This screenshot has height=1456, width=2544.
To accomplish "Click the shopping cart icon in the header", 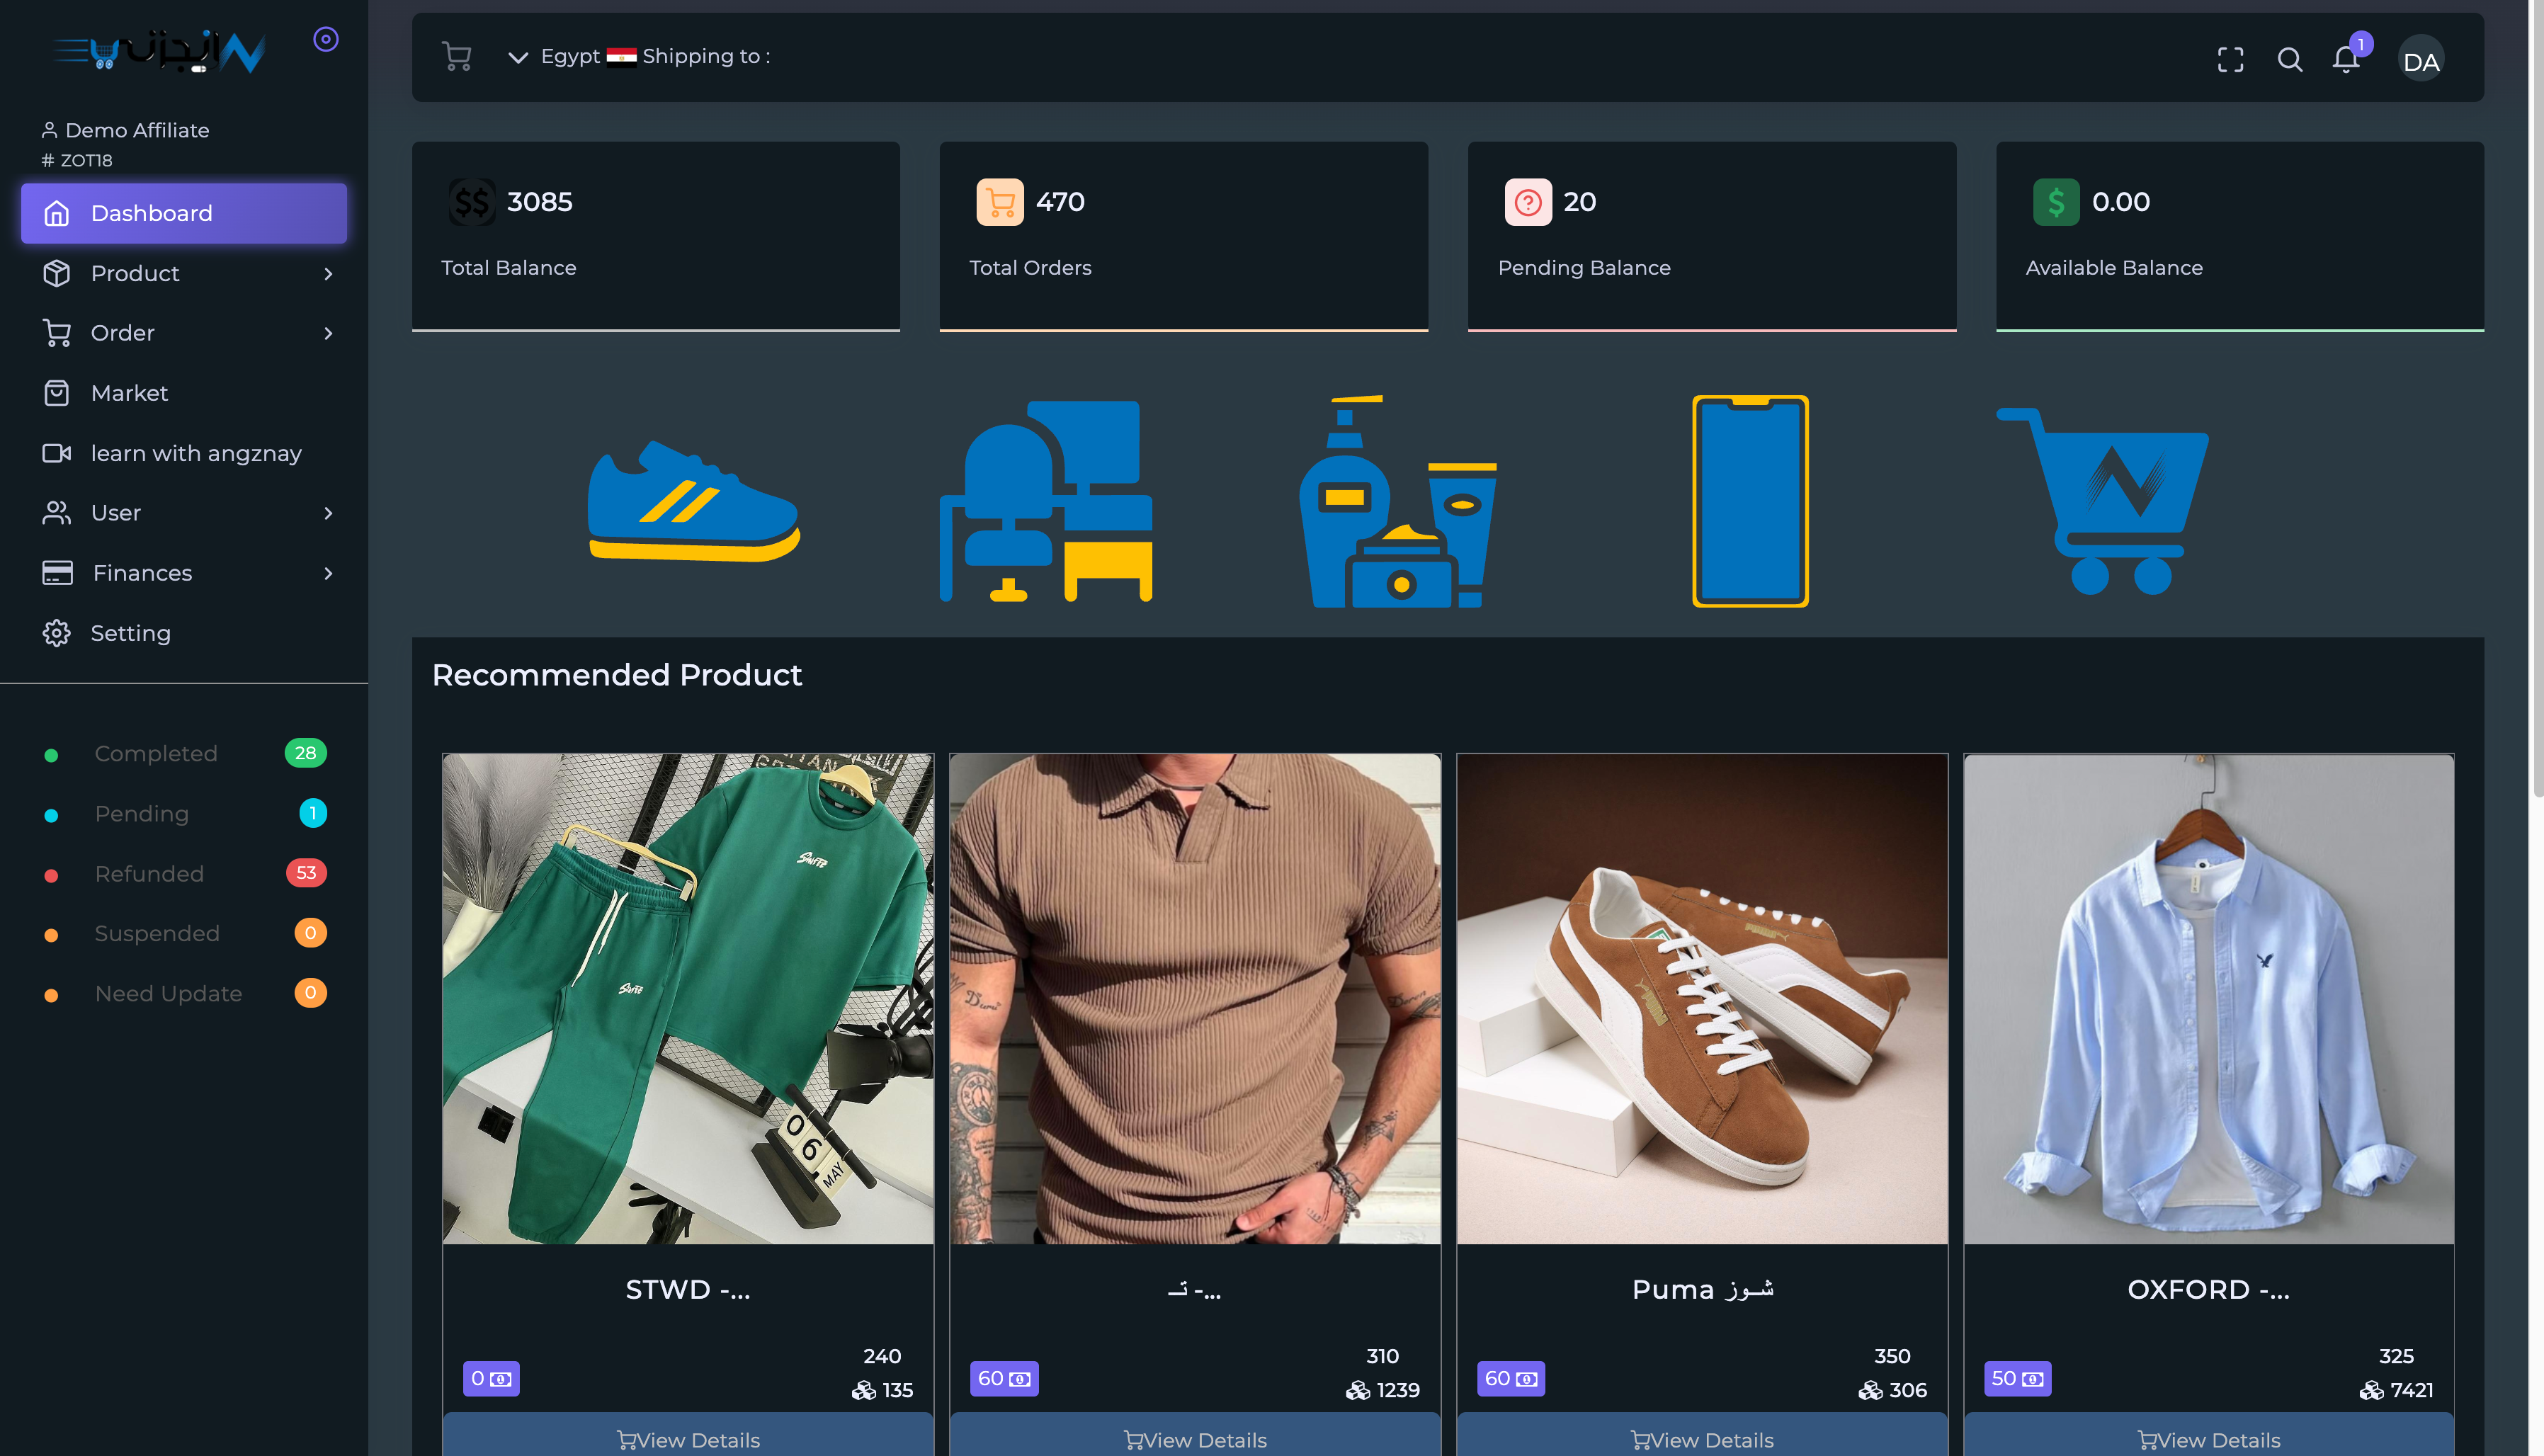I will tap(456, 57).
